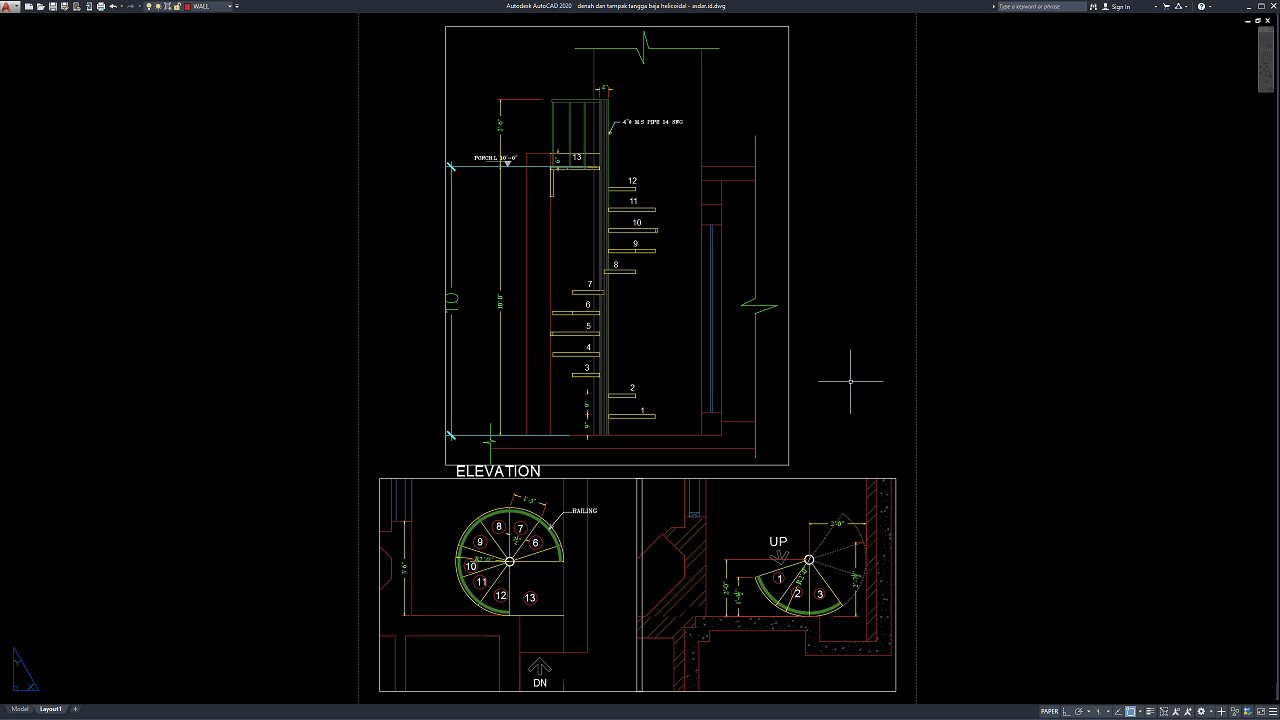The height and width of the screenshot is (720, 1280).
Task: Click the Open file folder icon
Action: point(41,6)
